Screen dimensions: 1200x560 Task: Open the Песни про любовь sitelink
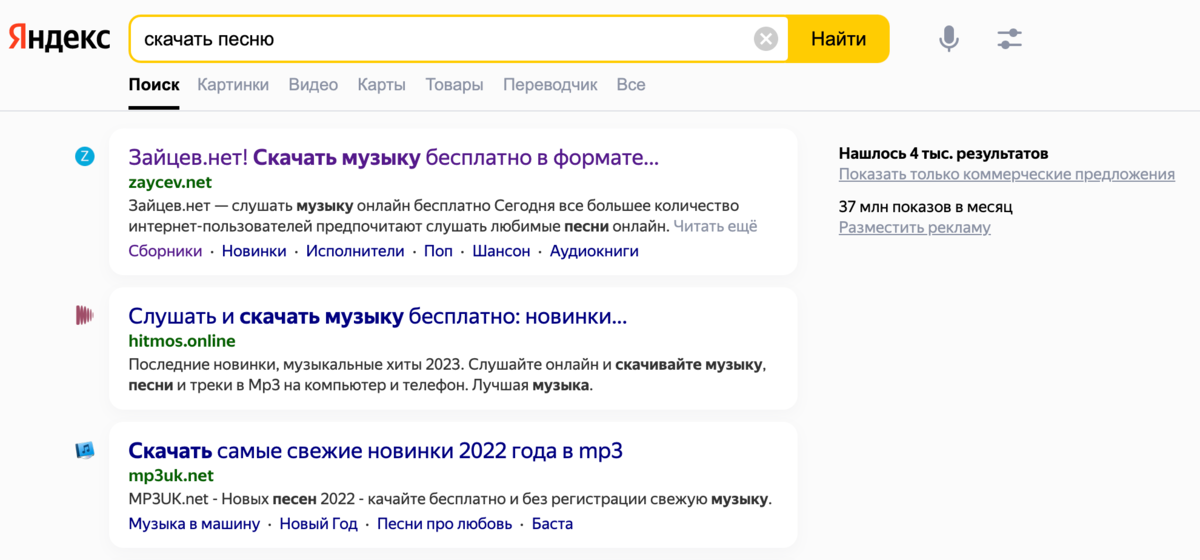point(445,524)
